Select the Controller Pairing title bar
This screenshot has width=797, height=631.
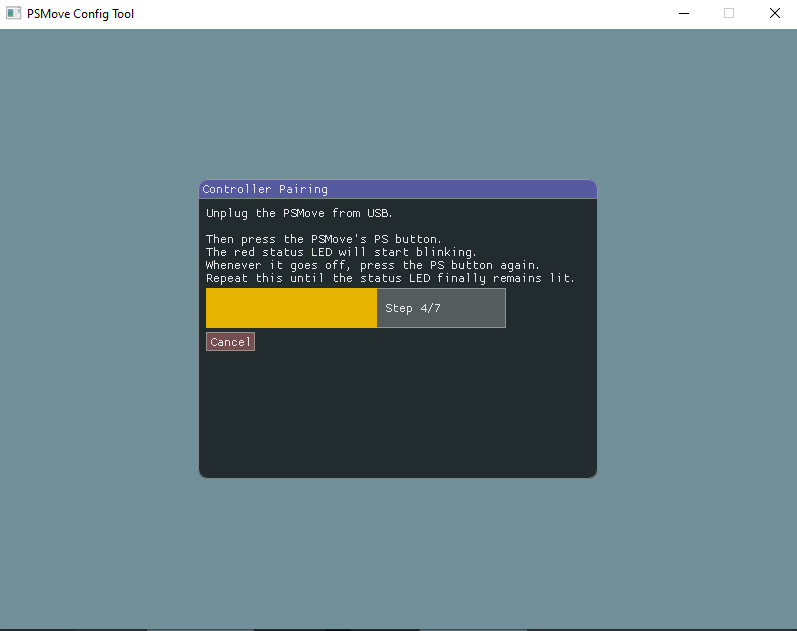tap(397, 189)
